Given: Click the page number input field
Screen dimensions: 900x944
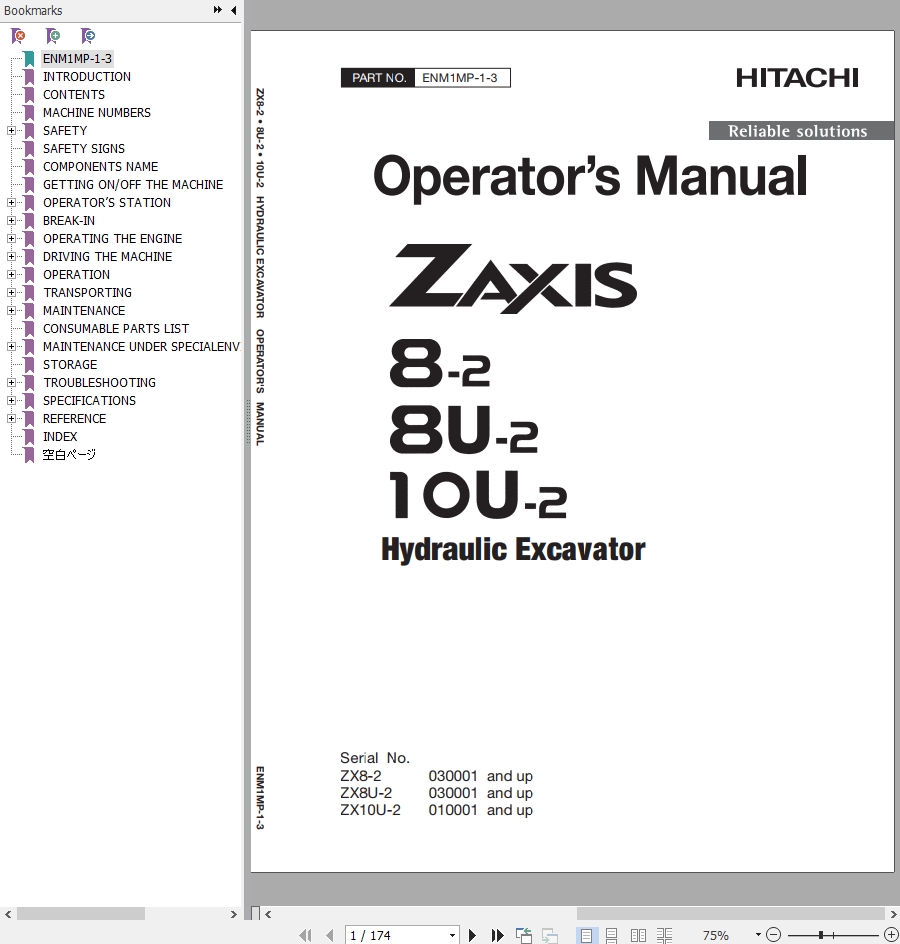Looking at the screenshot, I should [397, 936].
